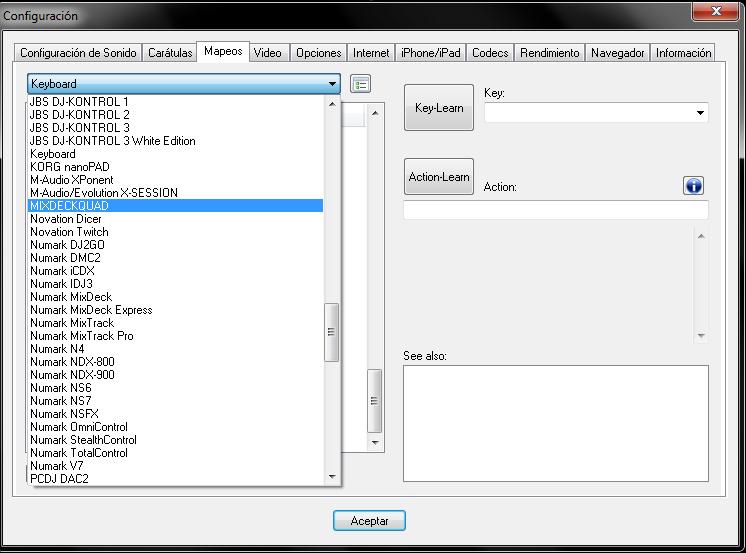Select Numark MixDeck Express
The height and width of the screenshot is (553, 746).
(176, 310)
